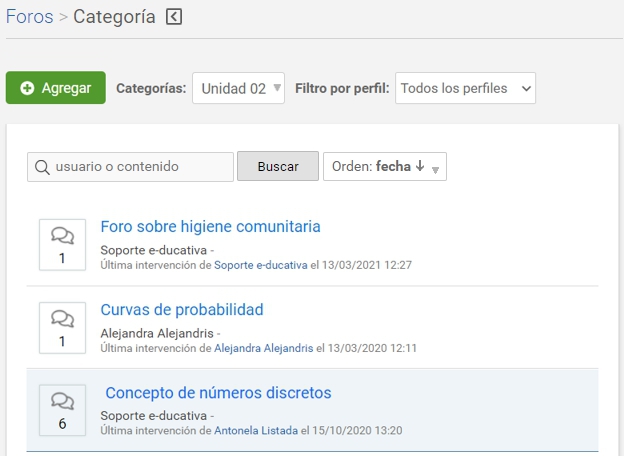Viewport: 624px width, 456px height.
Task: Click comment bubble icon for números discretos forum
Action: pyautogui.click(x=62, y=401)
